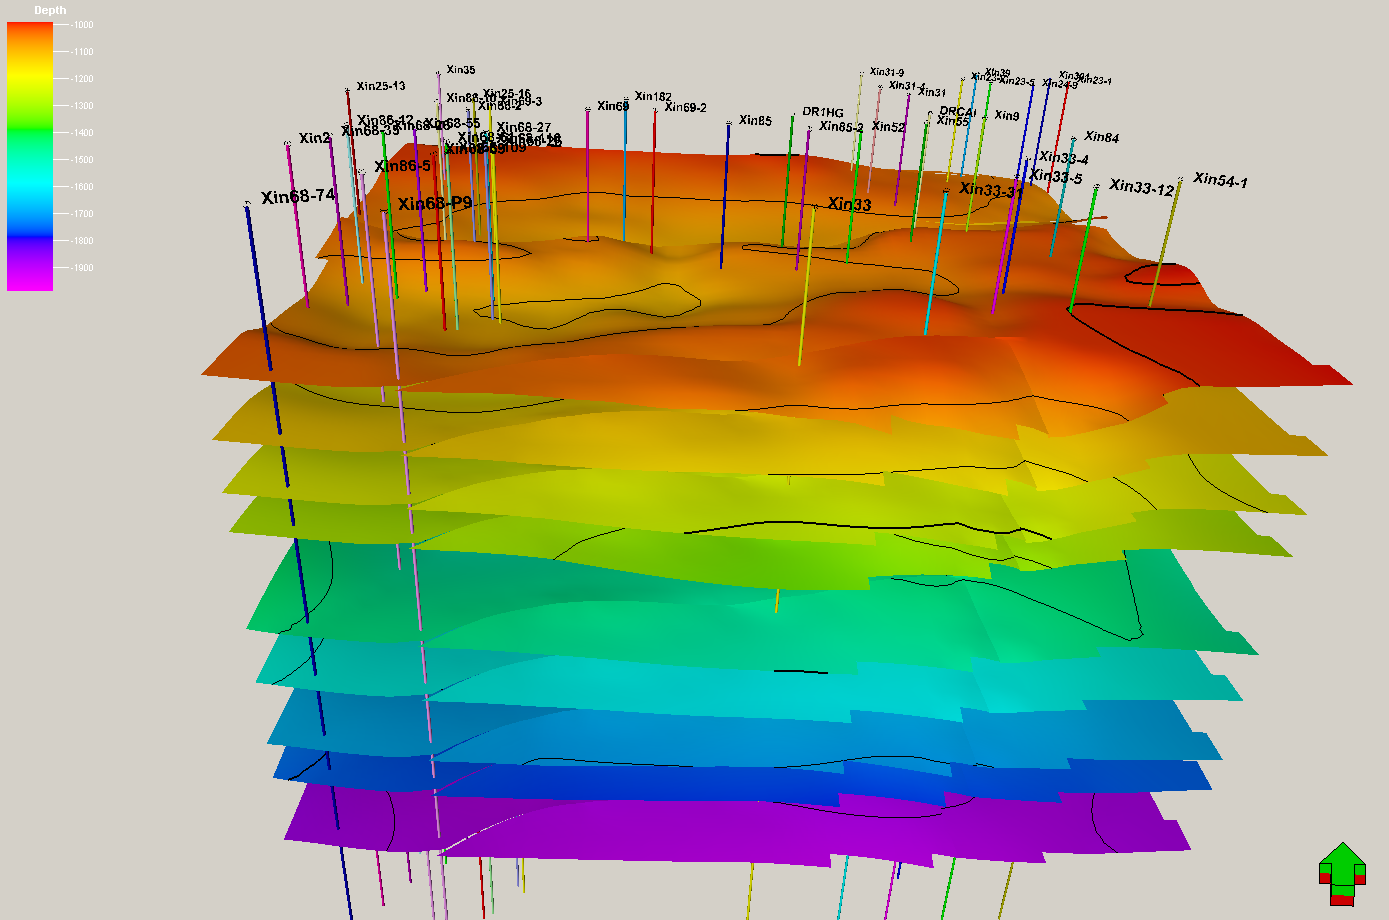This screenshot has height=920, width=1389.
Task: Click the Xin52 well label
Action: point(888,127)
